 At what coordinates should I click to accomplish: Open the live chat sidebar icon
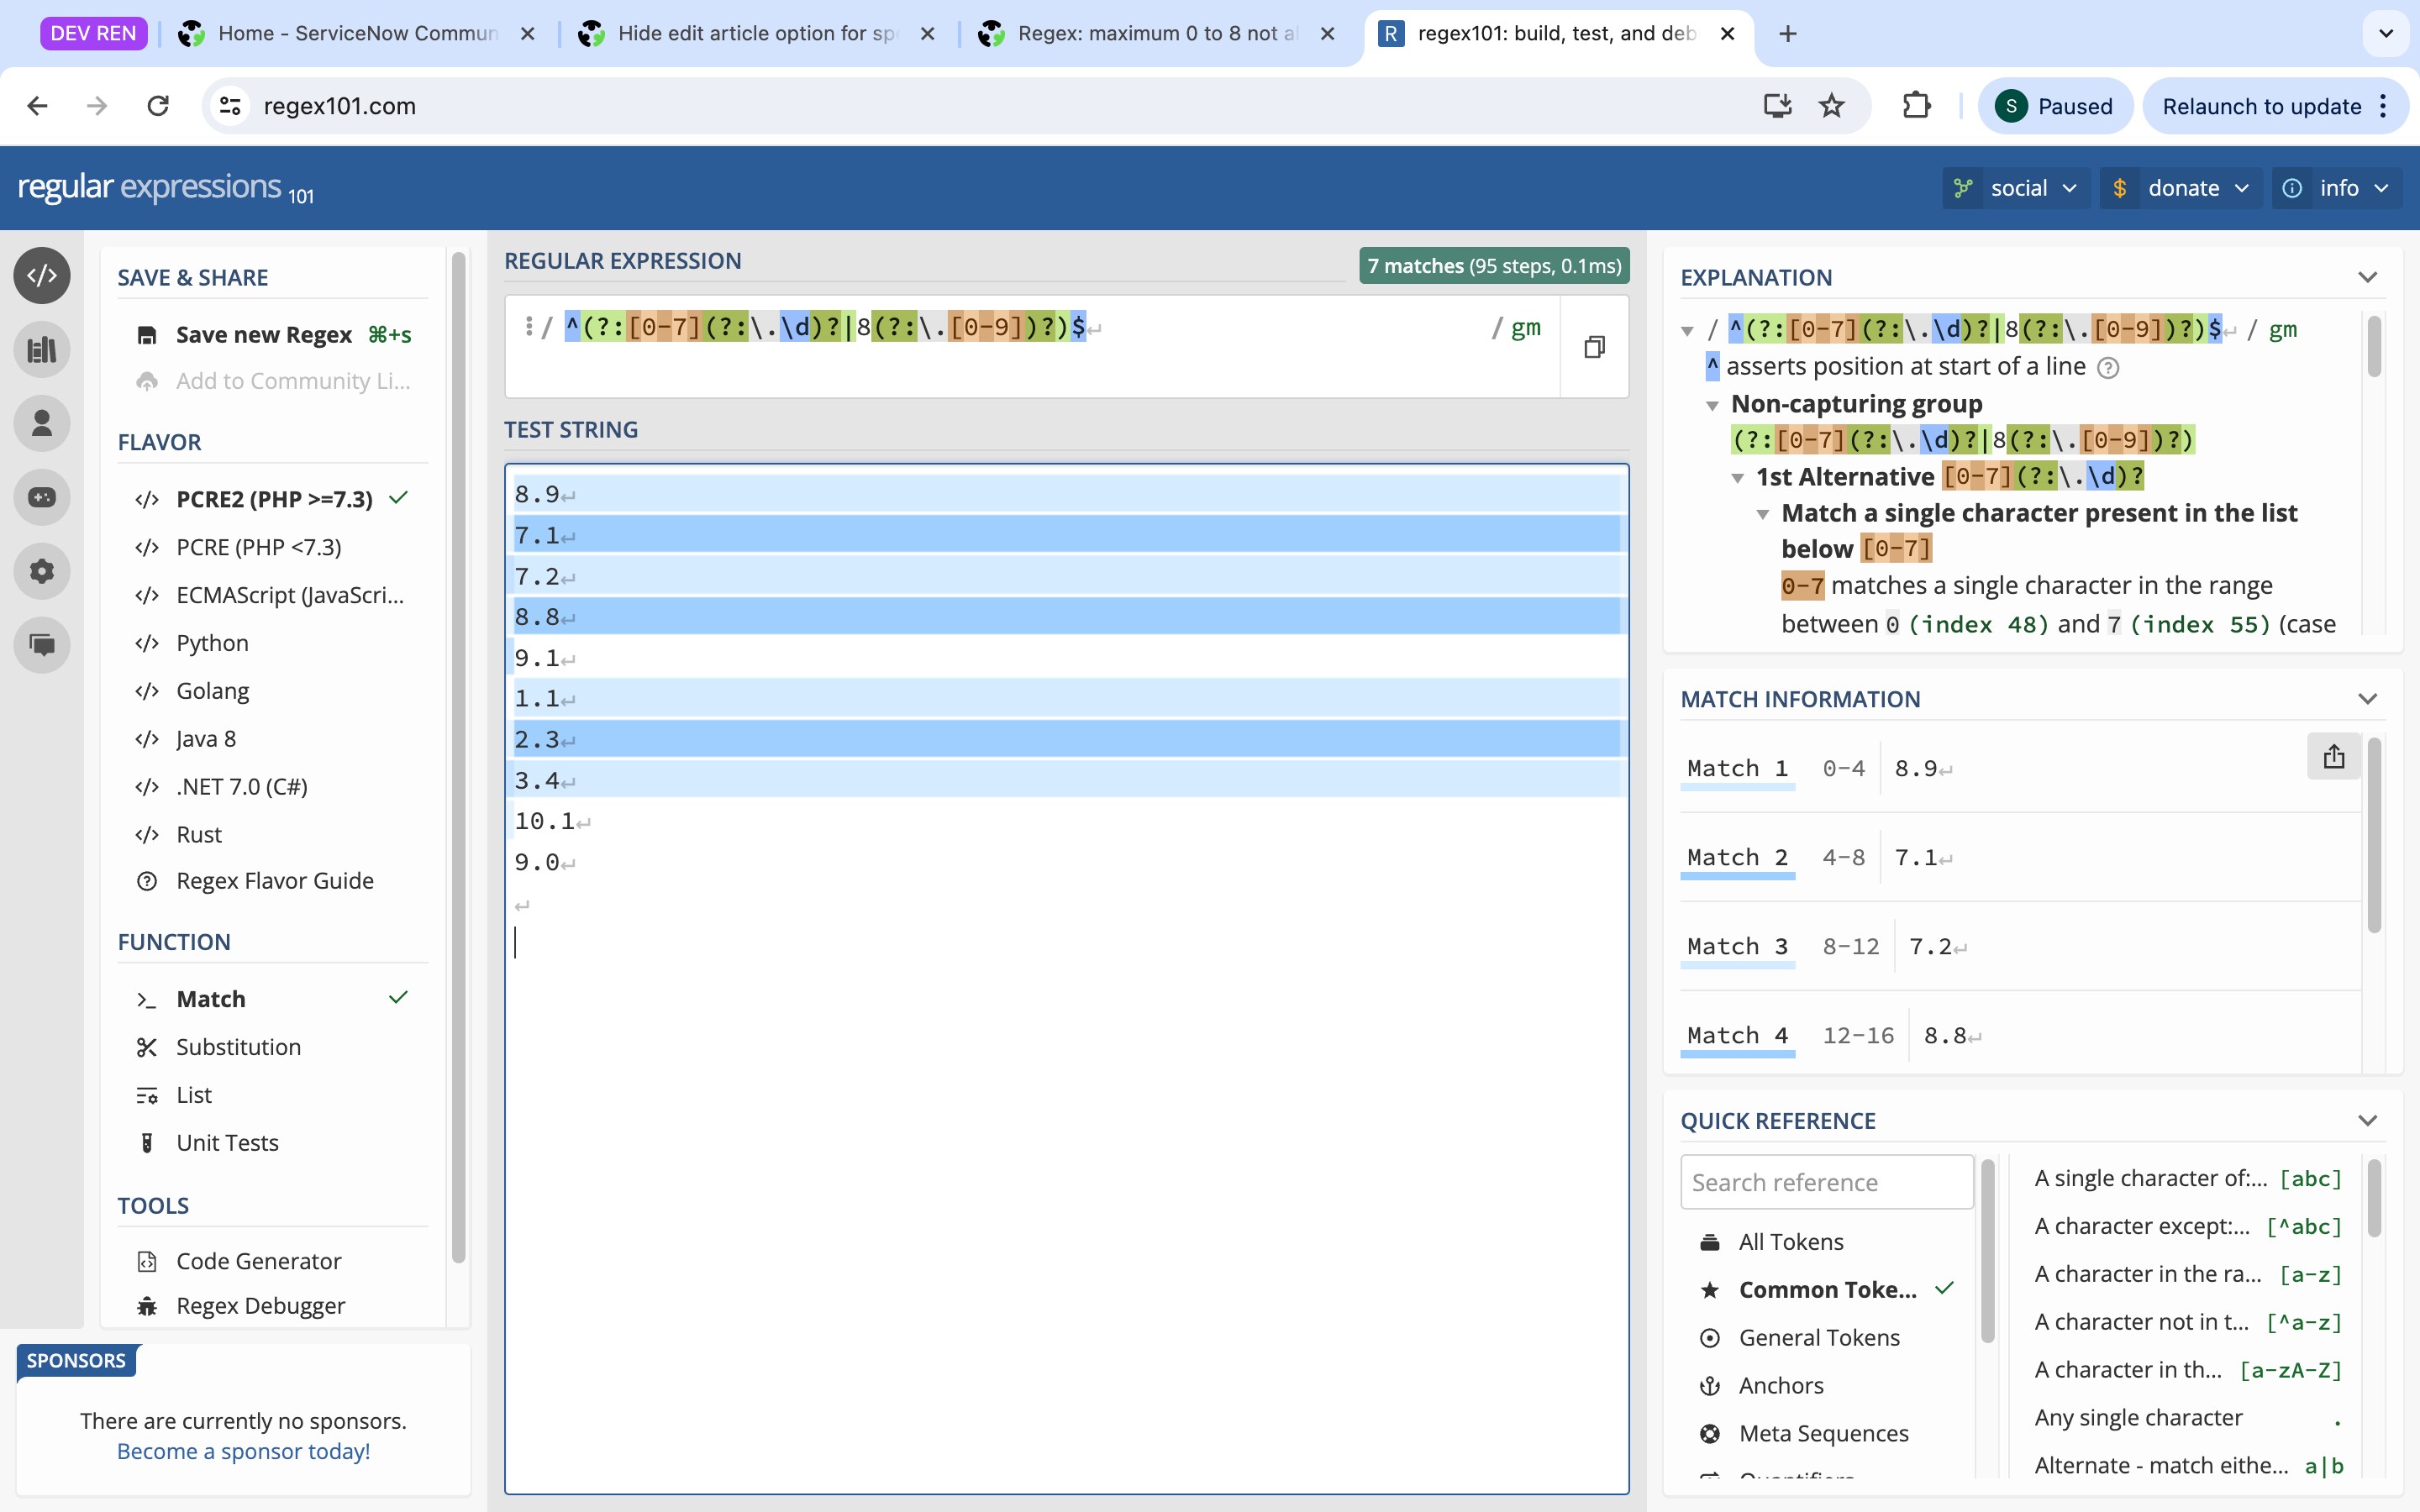point(42,645)
